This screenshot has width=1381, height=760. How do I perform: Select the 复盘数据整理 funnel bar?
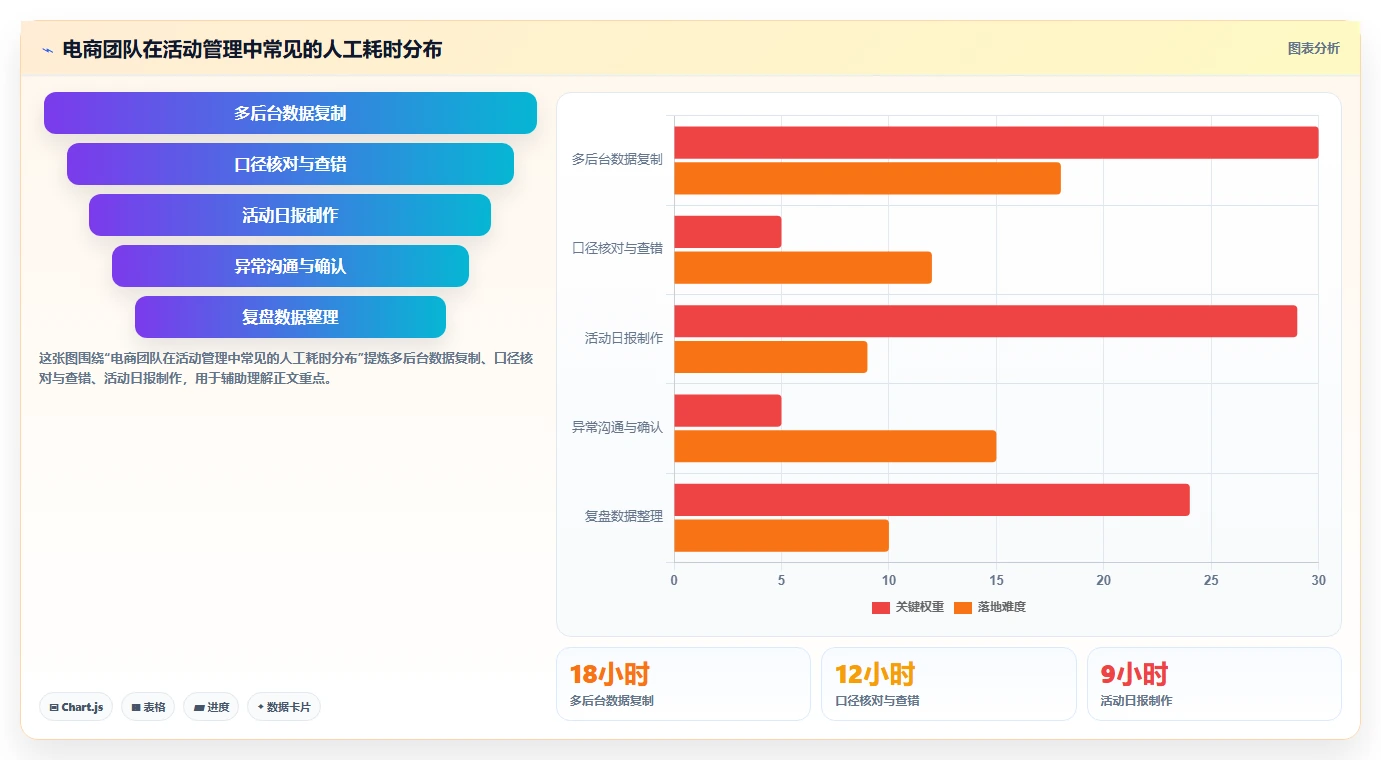tap(290, 317)
